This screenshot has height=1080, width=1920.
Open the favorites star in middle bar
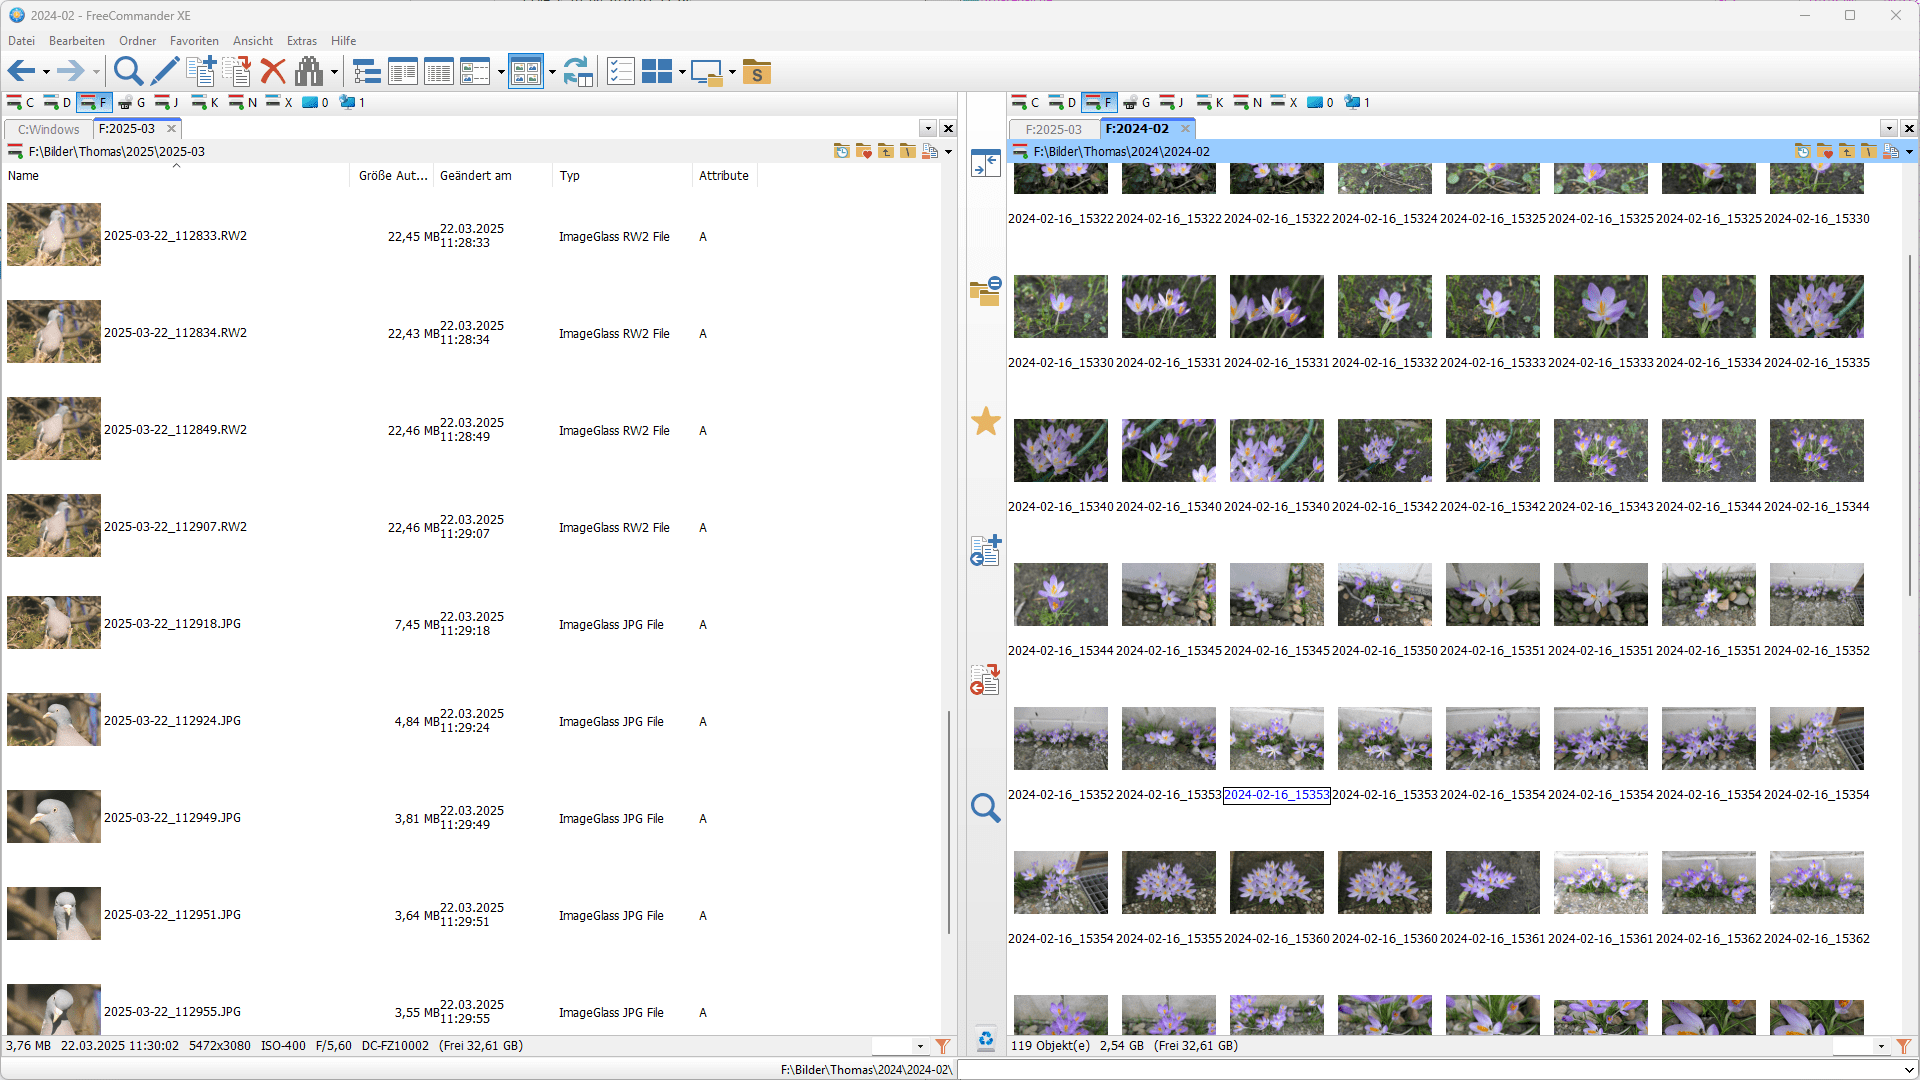986,421
